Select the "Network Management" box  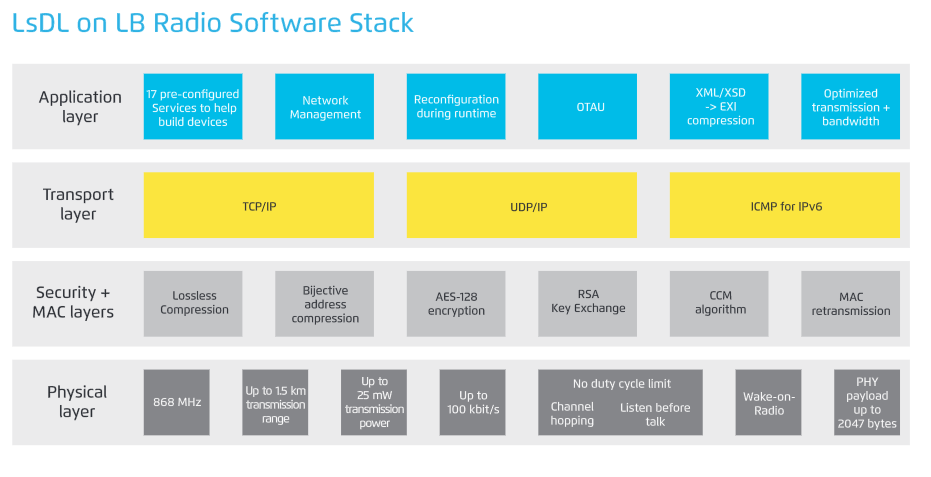pyautogui.click(x=324, y=106)
